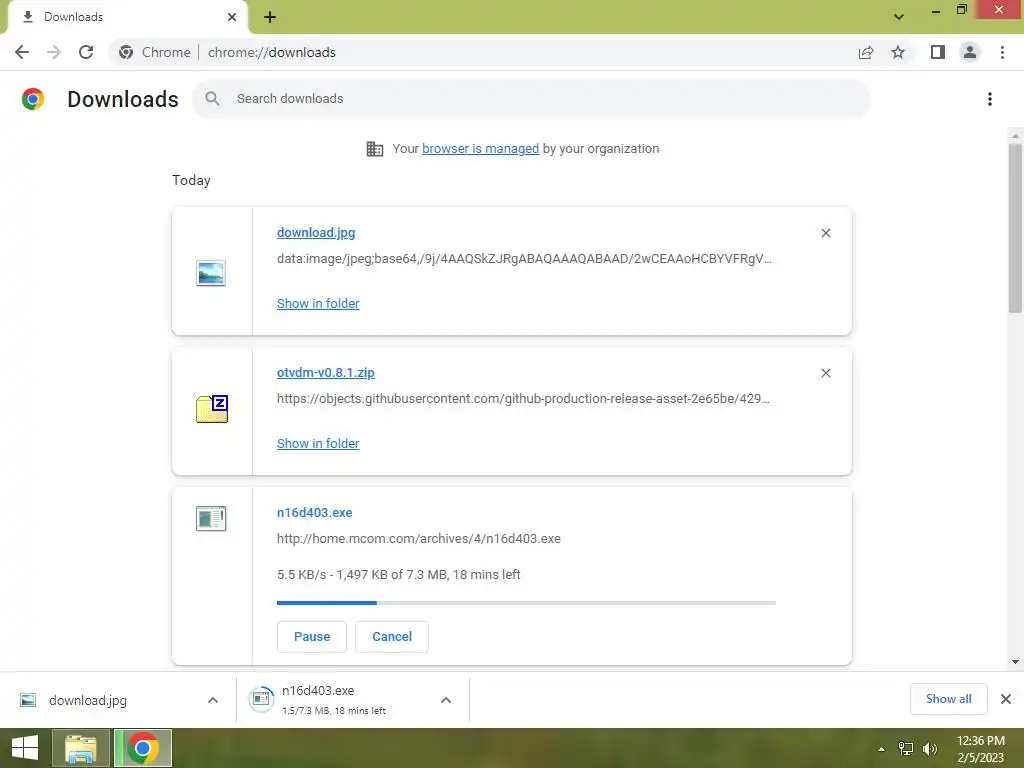Bookmark this tab with the star icon

coord(898,52)
